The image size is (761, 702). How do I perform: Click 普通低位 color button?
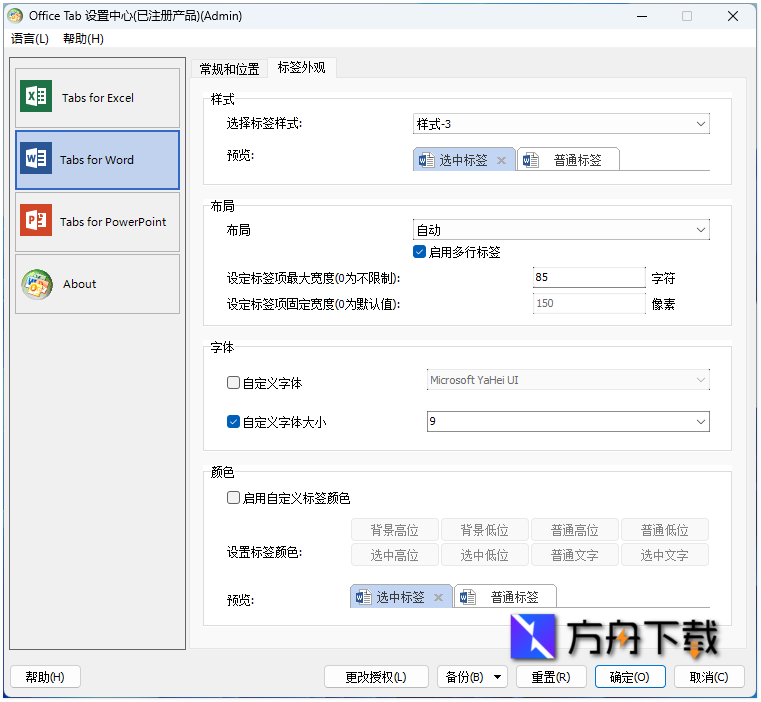(x=664, y=530)
